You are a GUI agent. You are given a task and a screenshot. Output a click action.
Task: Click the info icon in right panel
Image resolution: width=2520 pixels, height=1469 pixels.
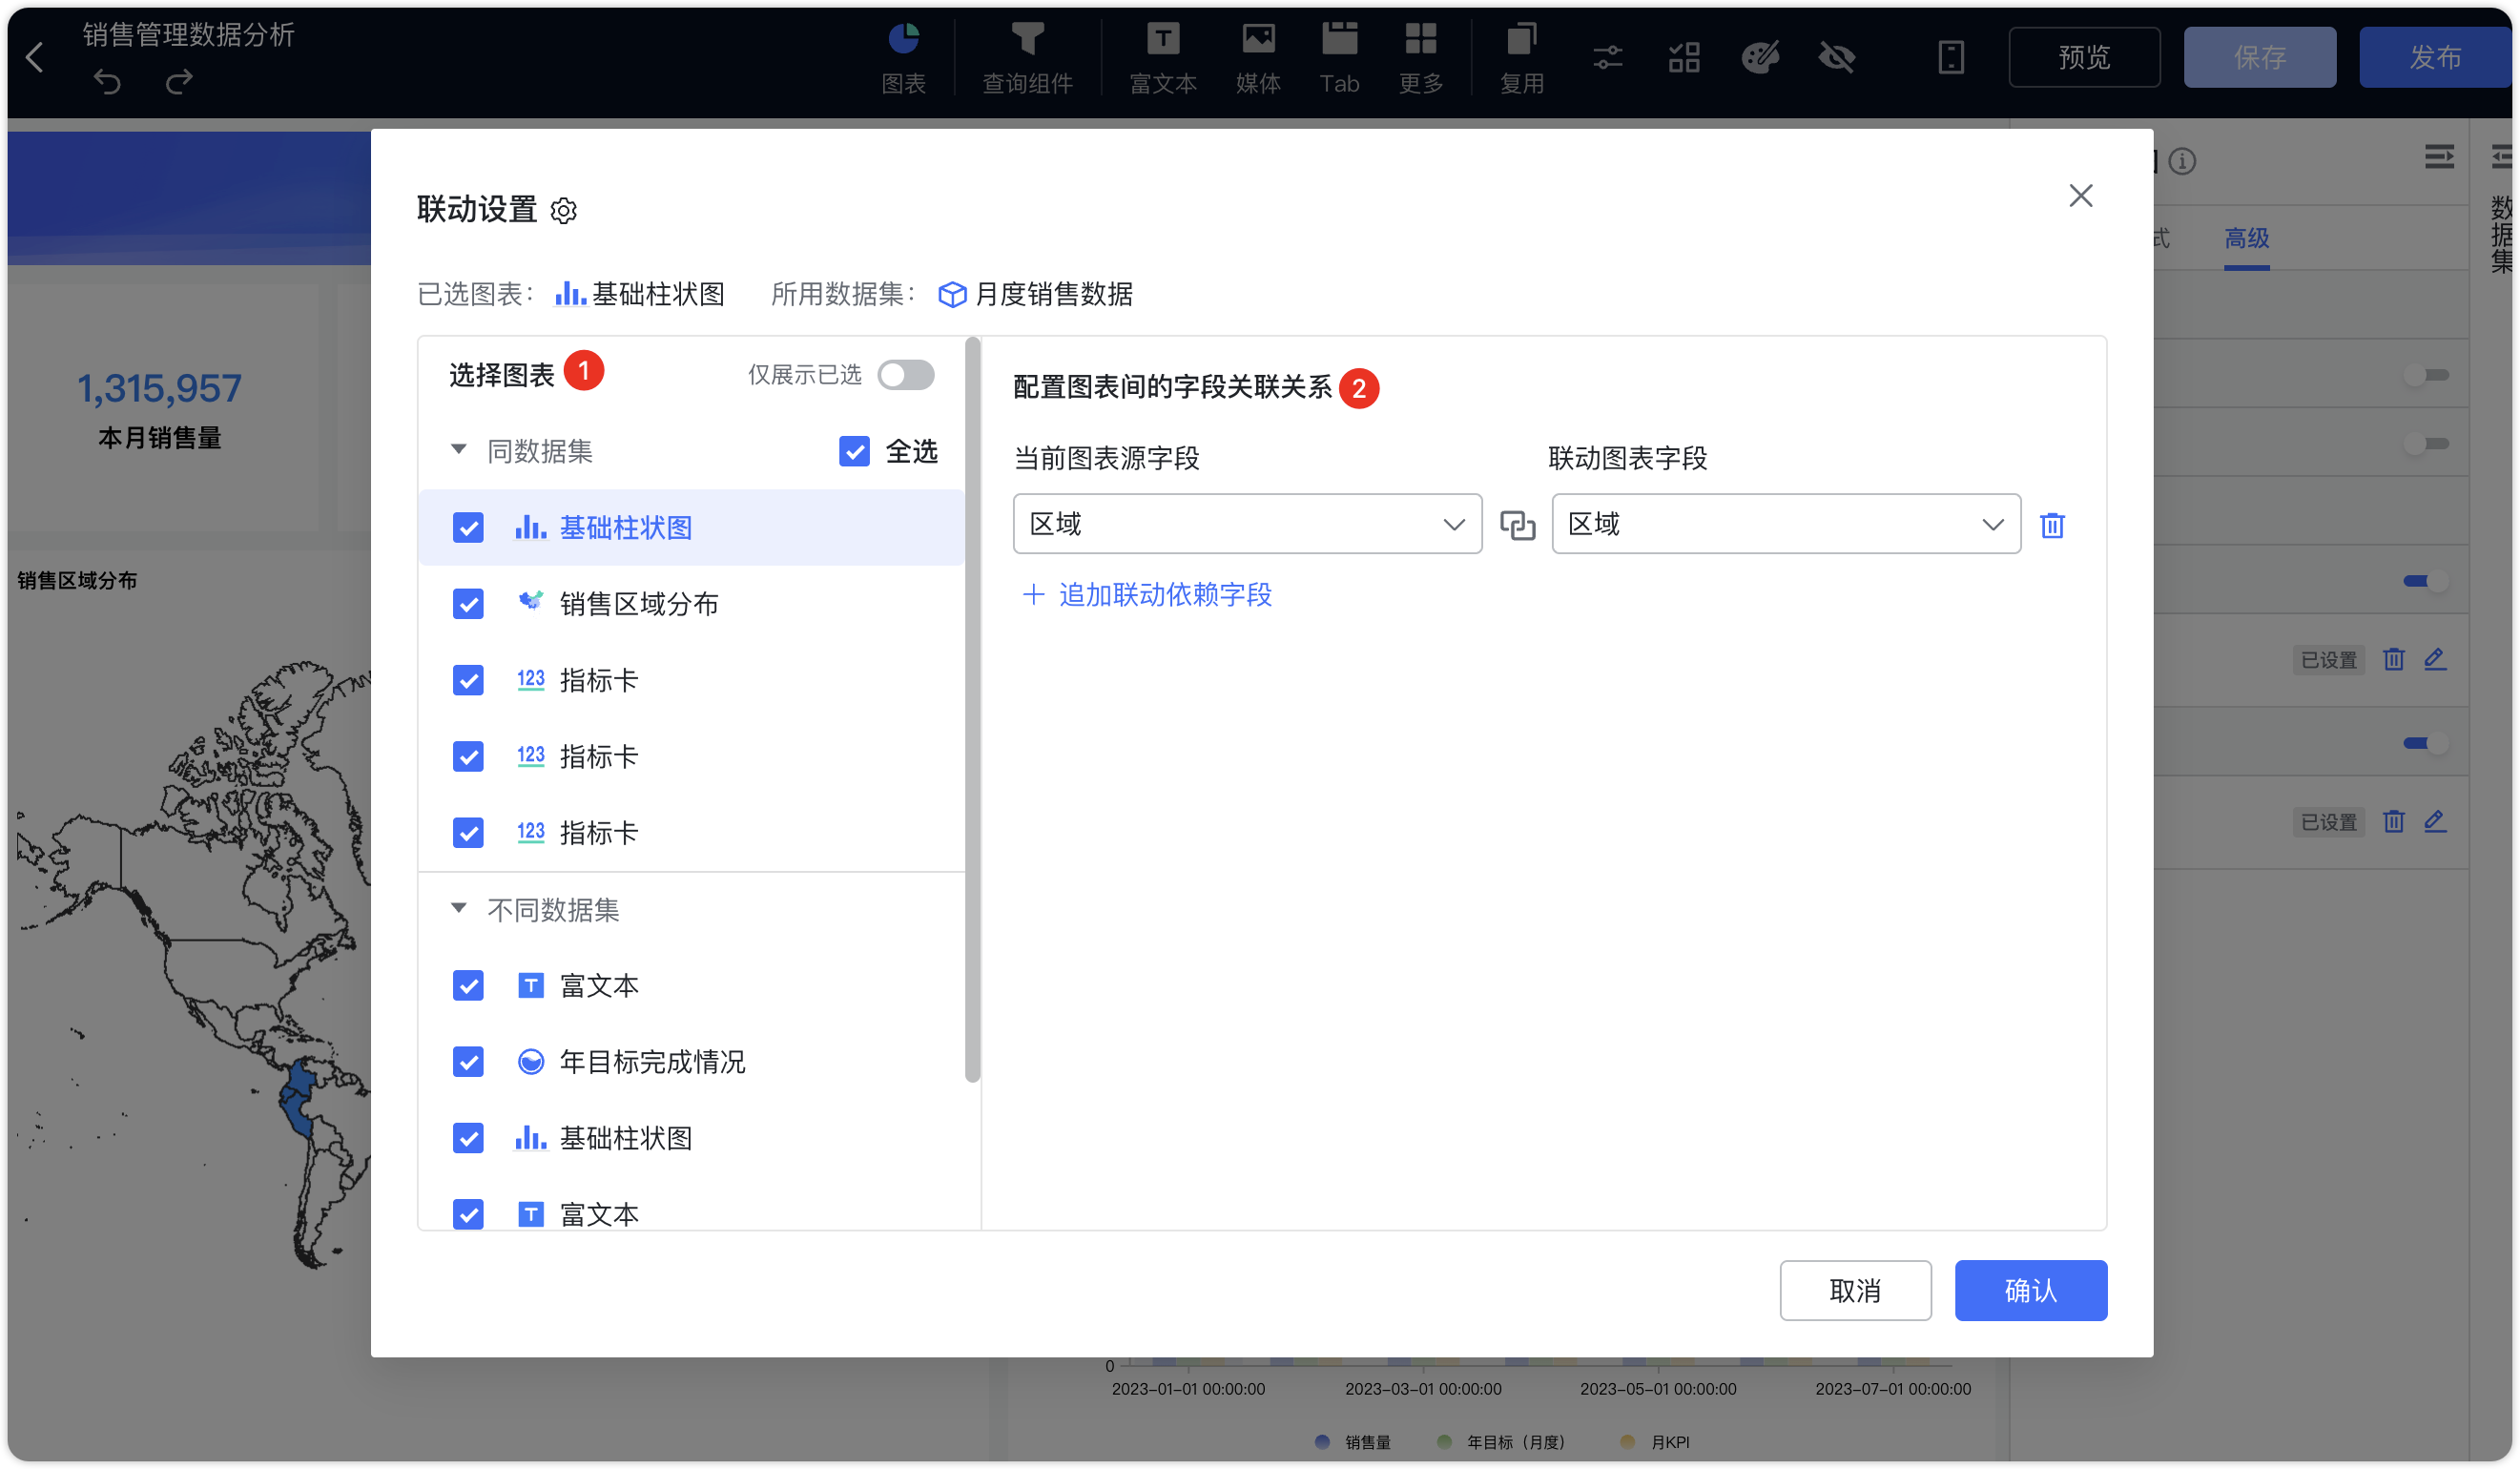click(x=2181, y=161)
